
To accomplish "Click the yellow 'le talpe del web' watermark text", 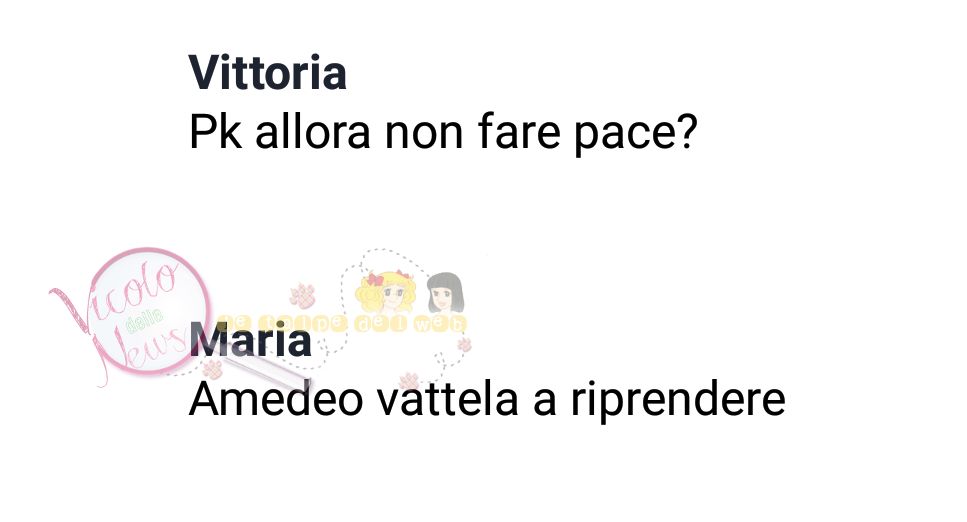I will tap(343, 323).
